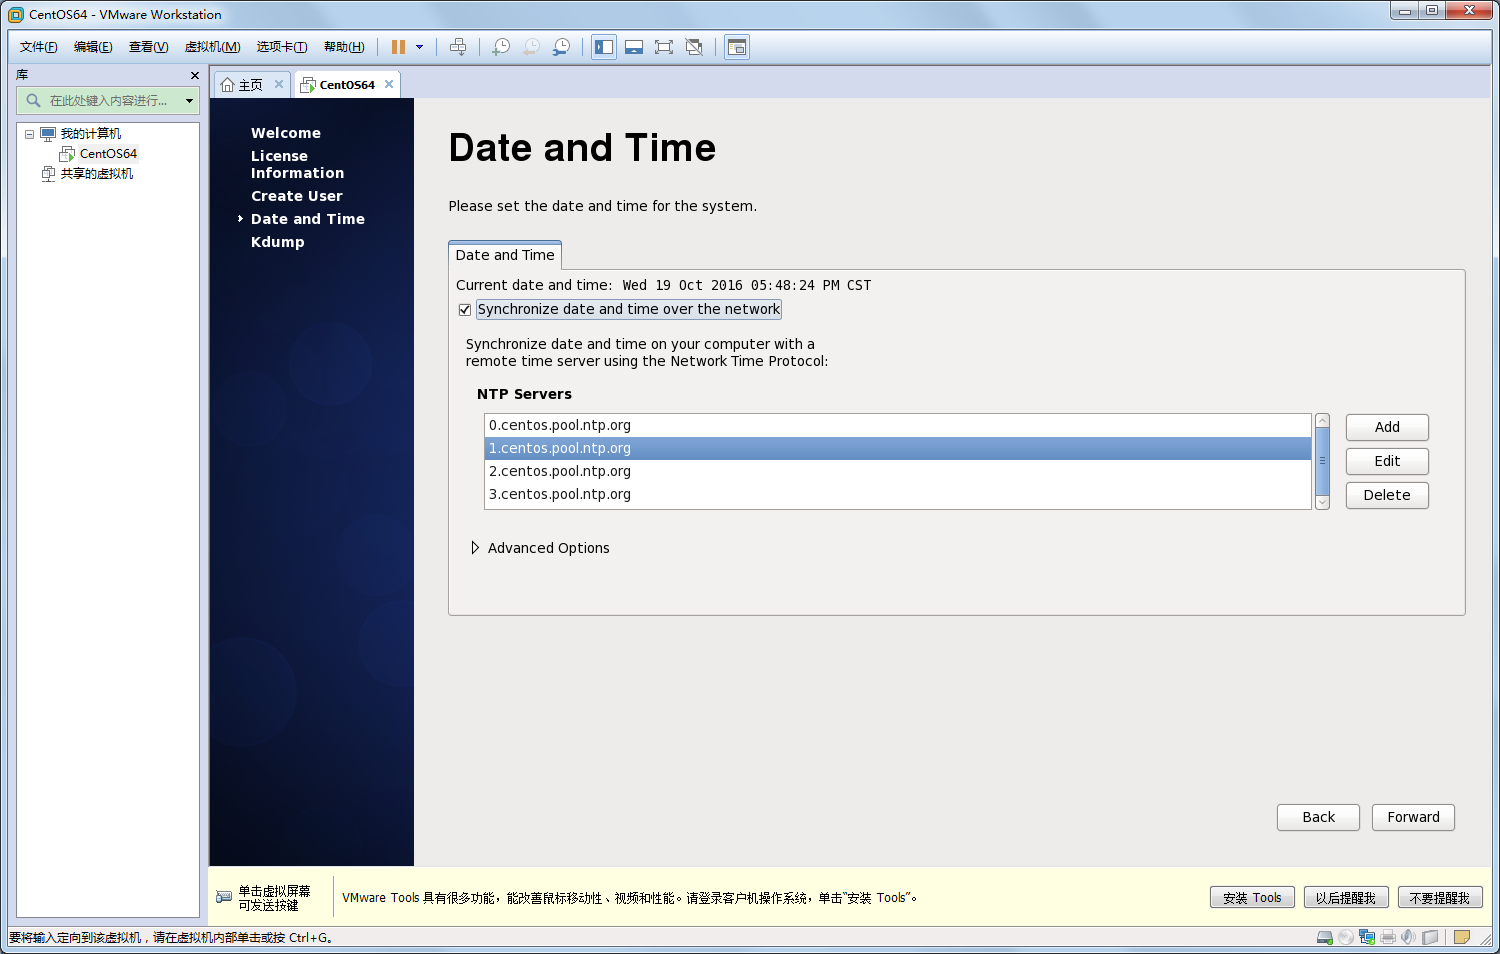Open the library search dropdown arrow
The width and height of the screenshot is (1500, 954).
pos(189,100)
